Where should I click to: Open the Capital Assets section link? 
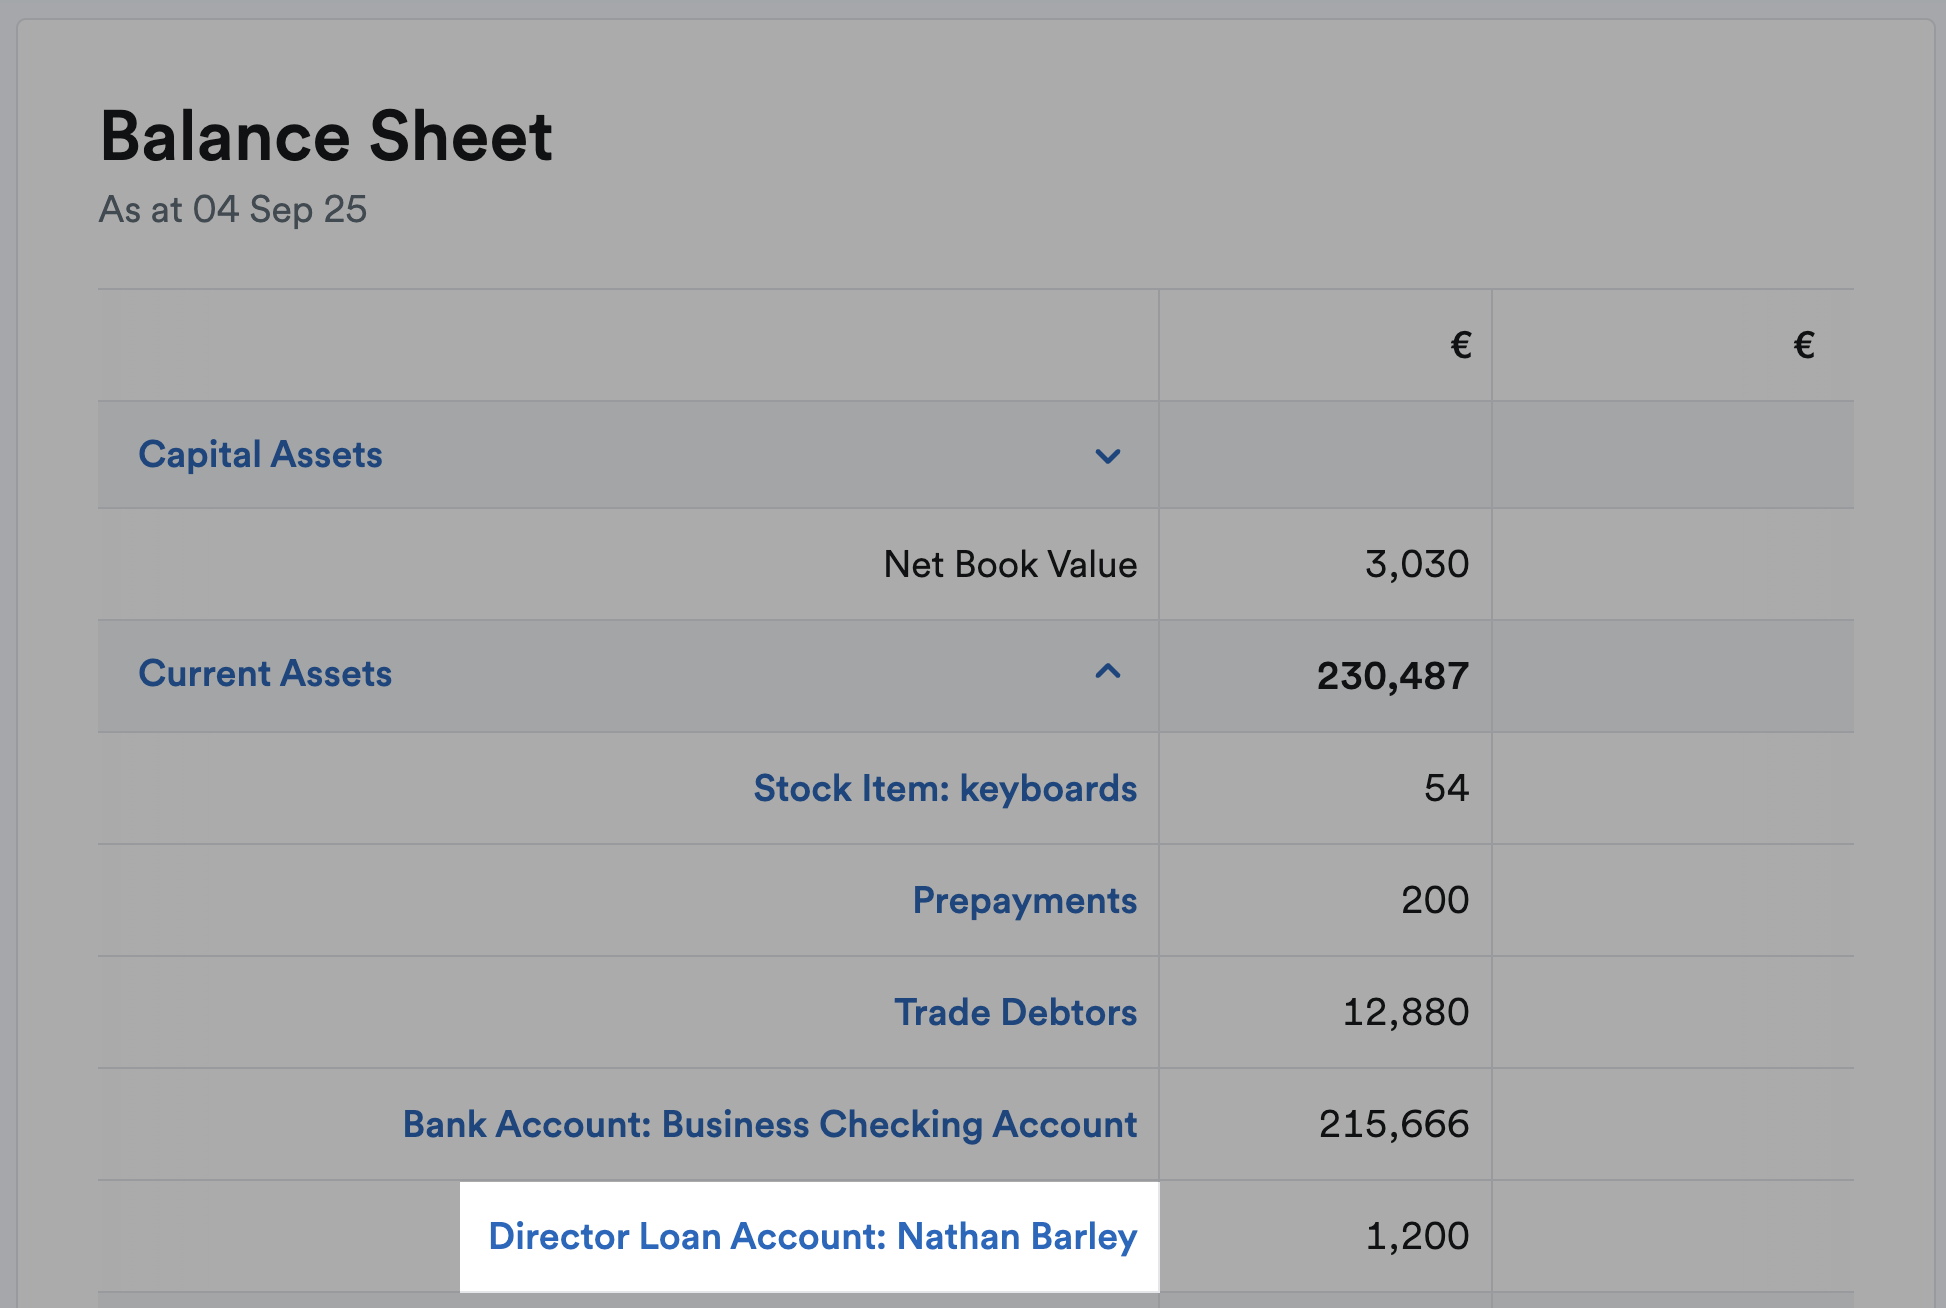260,455
